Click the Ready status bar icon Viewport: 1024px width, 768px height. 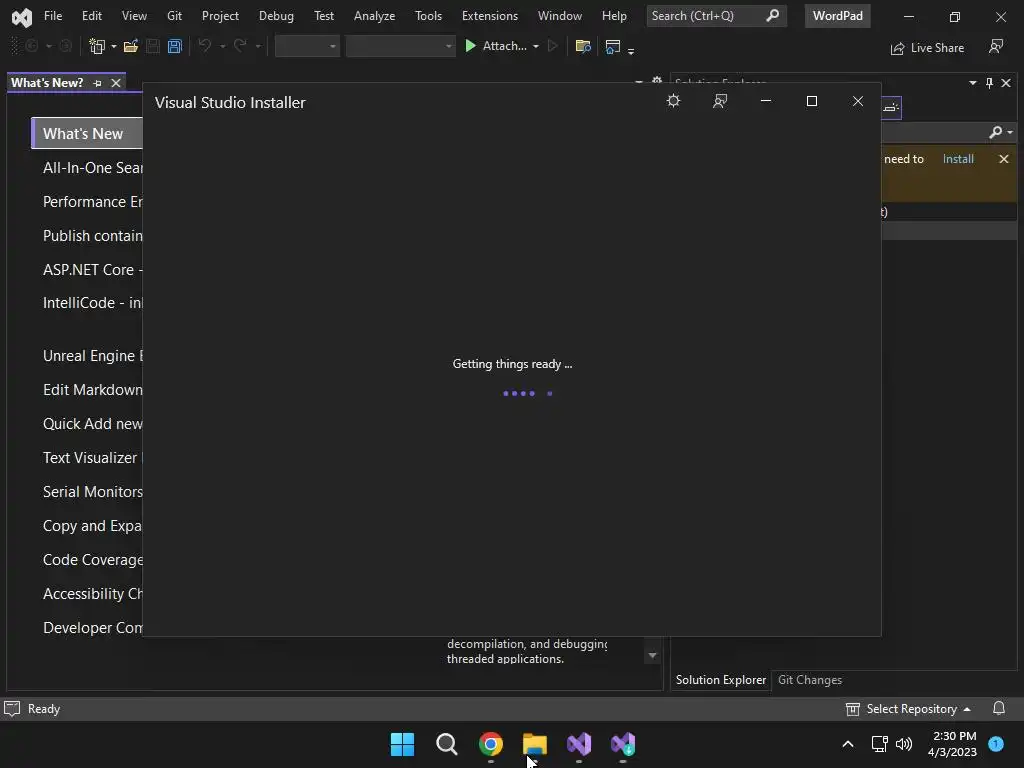point(12,709)
